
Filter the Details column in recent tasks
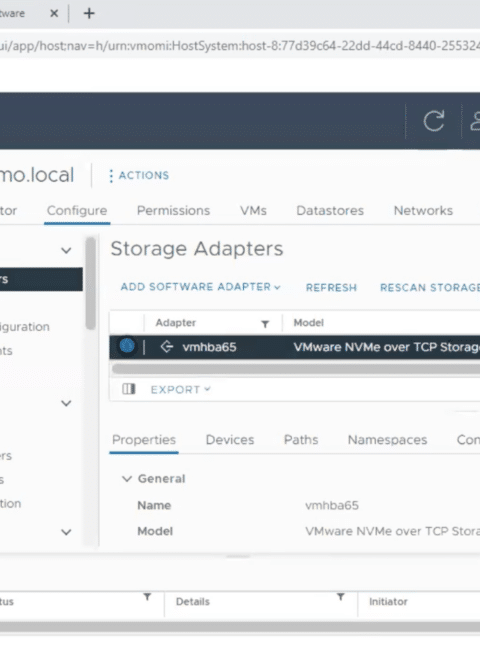pos(341,597)
